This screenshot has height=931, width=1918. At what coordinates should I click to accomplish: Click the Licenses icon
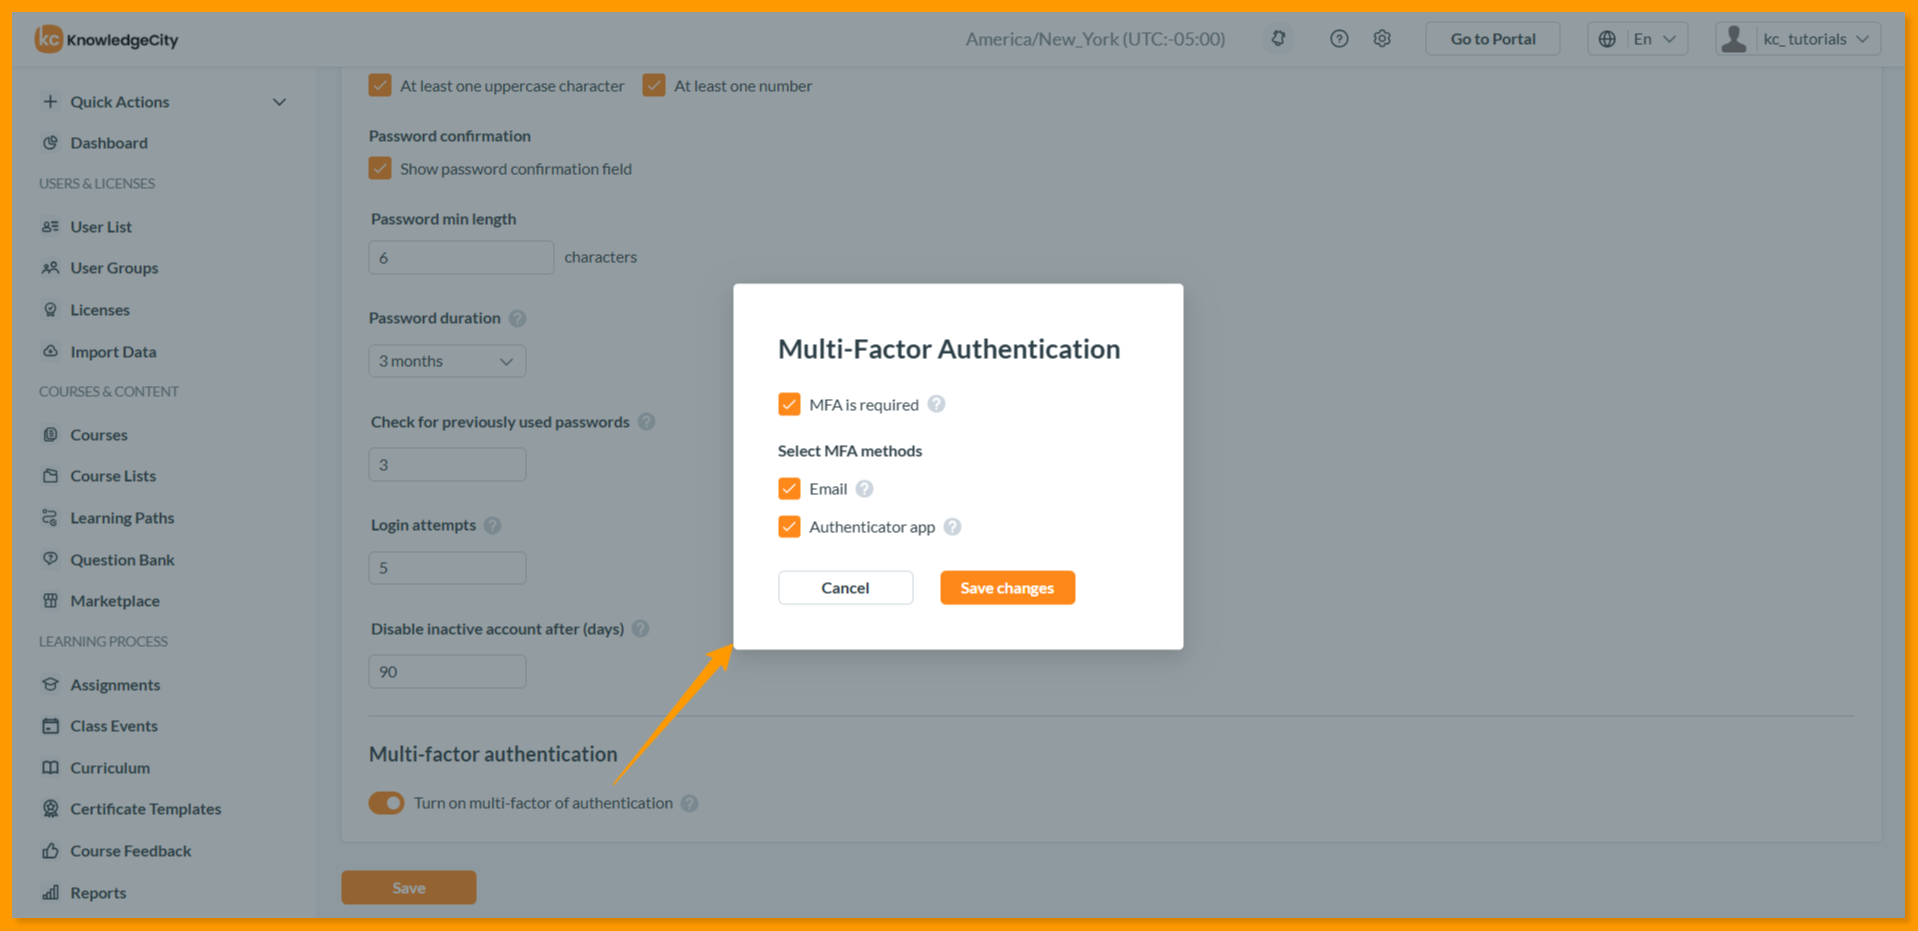tap(50, 310)
